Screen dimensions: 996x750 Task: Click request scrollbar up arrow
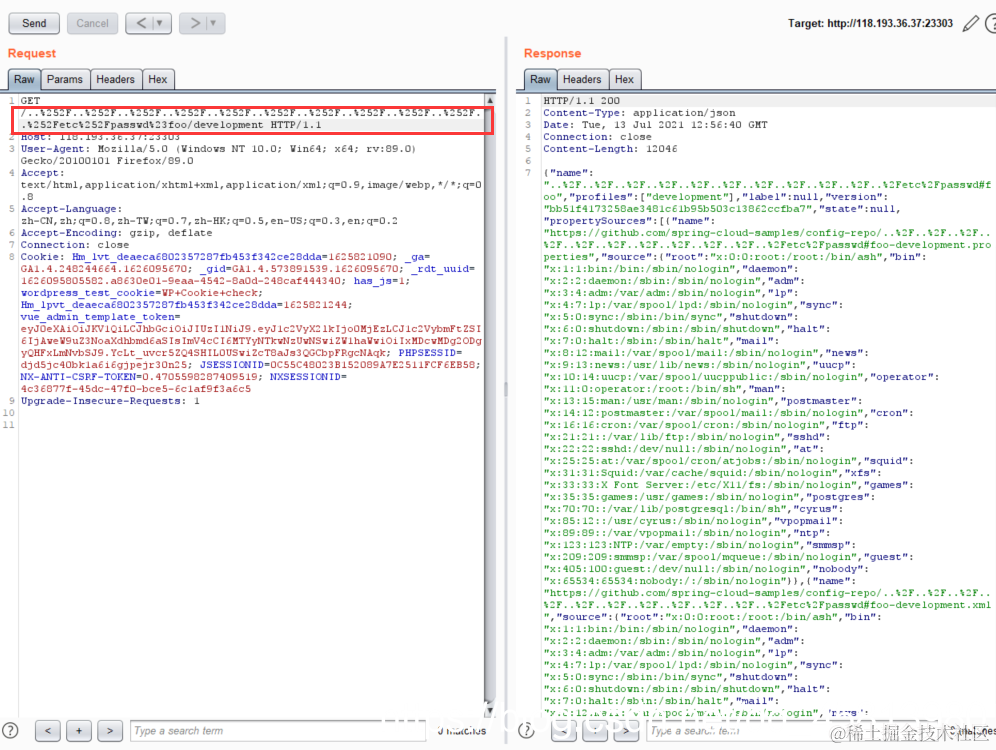pyautogui.click(x=490, y=100)
